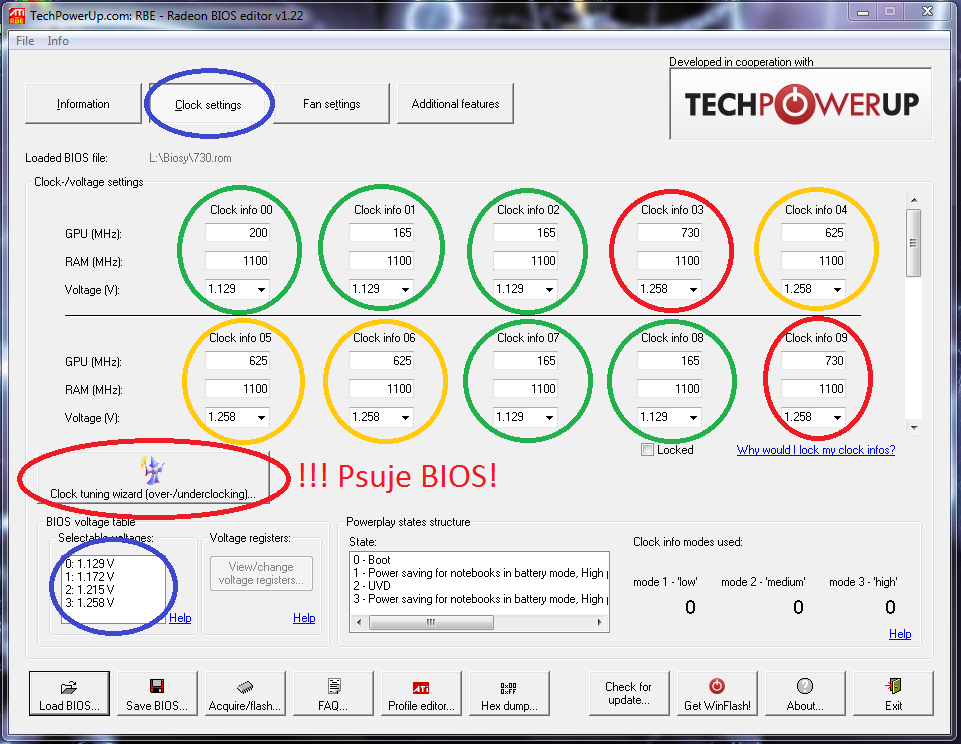This screenshot has height=744, width=961.
Task: Expand Voltage dropdown for Clock info 00
Action: tap(261, 289)
